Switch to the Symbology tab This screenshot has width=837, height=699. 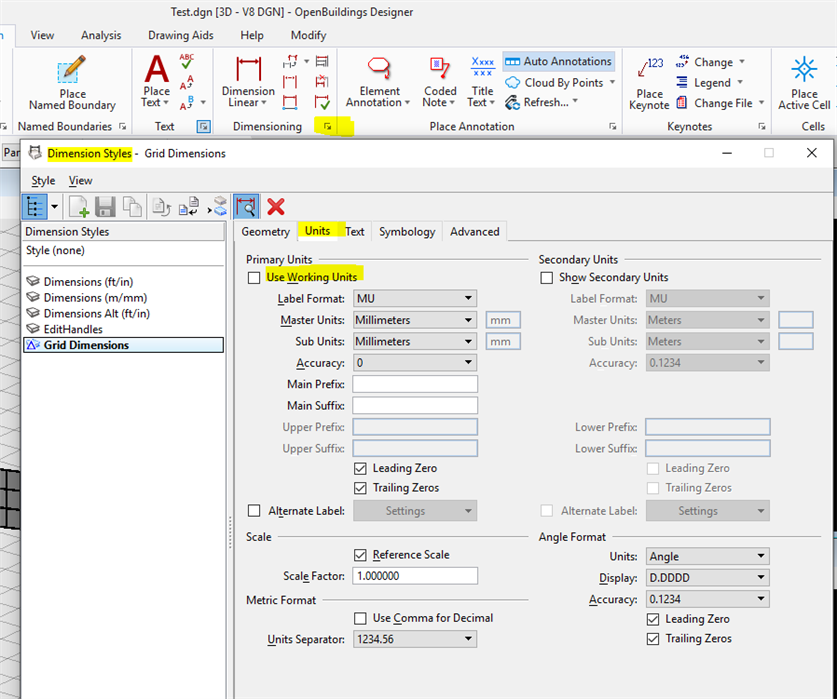407,232
